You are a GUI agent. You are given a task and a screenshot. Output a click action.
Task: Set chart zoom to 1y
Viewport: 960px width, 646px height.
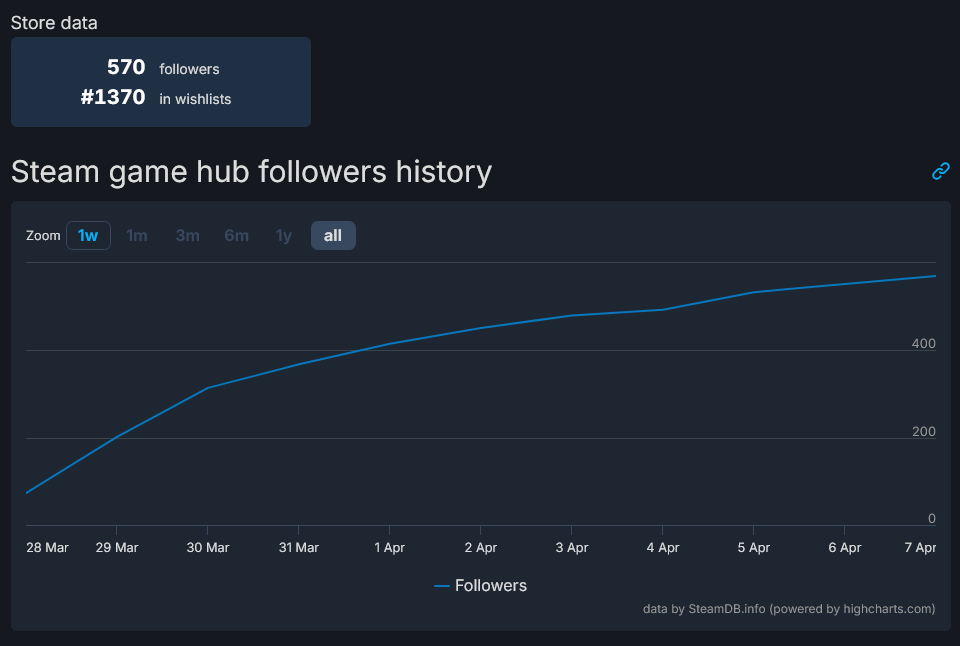(x=283, y=235)
